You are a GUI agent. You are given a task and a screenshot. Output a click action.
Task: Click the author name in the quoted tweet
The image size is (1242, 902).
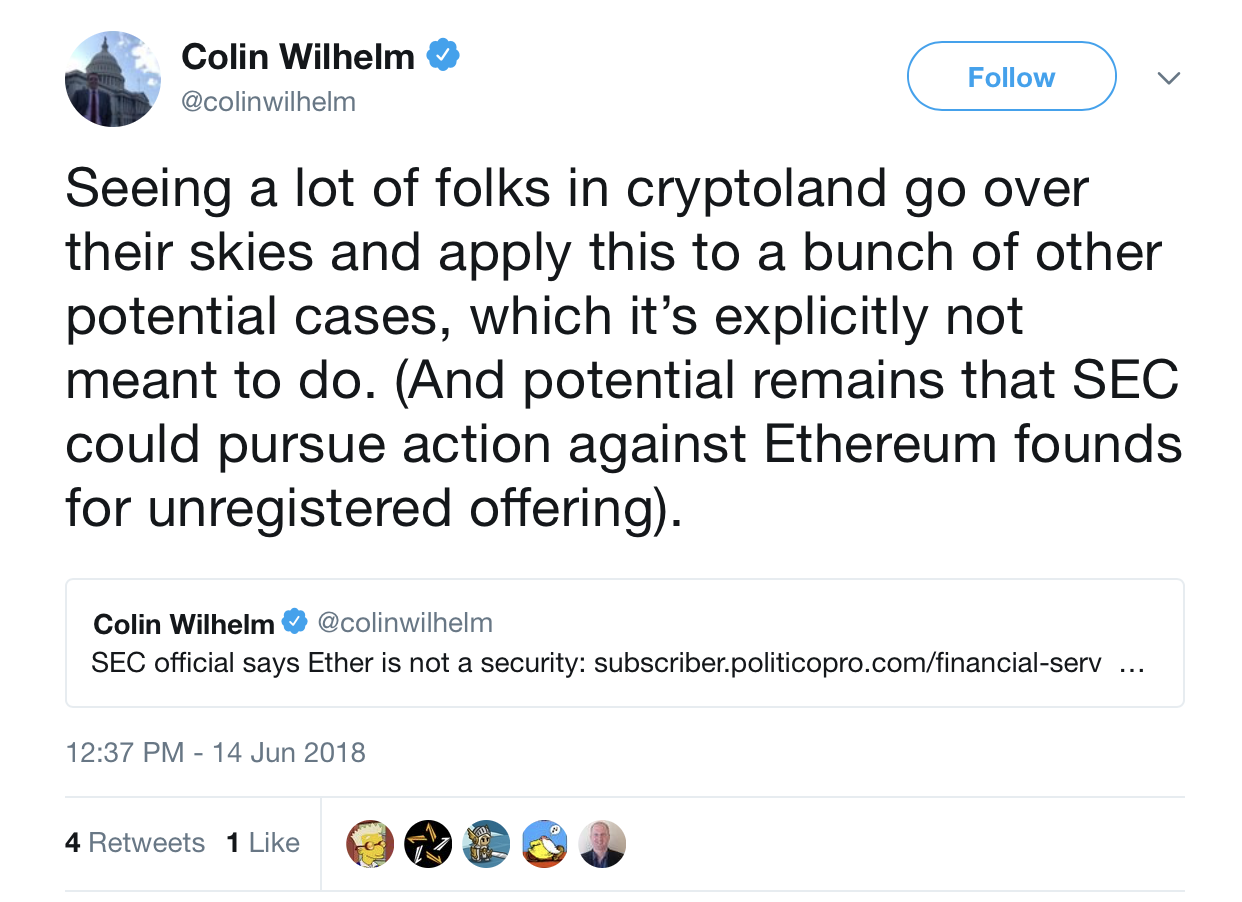(x=183, y=624)
